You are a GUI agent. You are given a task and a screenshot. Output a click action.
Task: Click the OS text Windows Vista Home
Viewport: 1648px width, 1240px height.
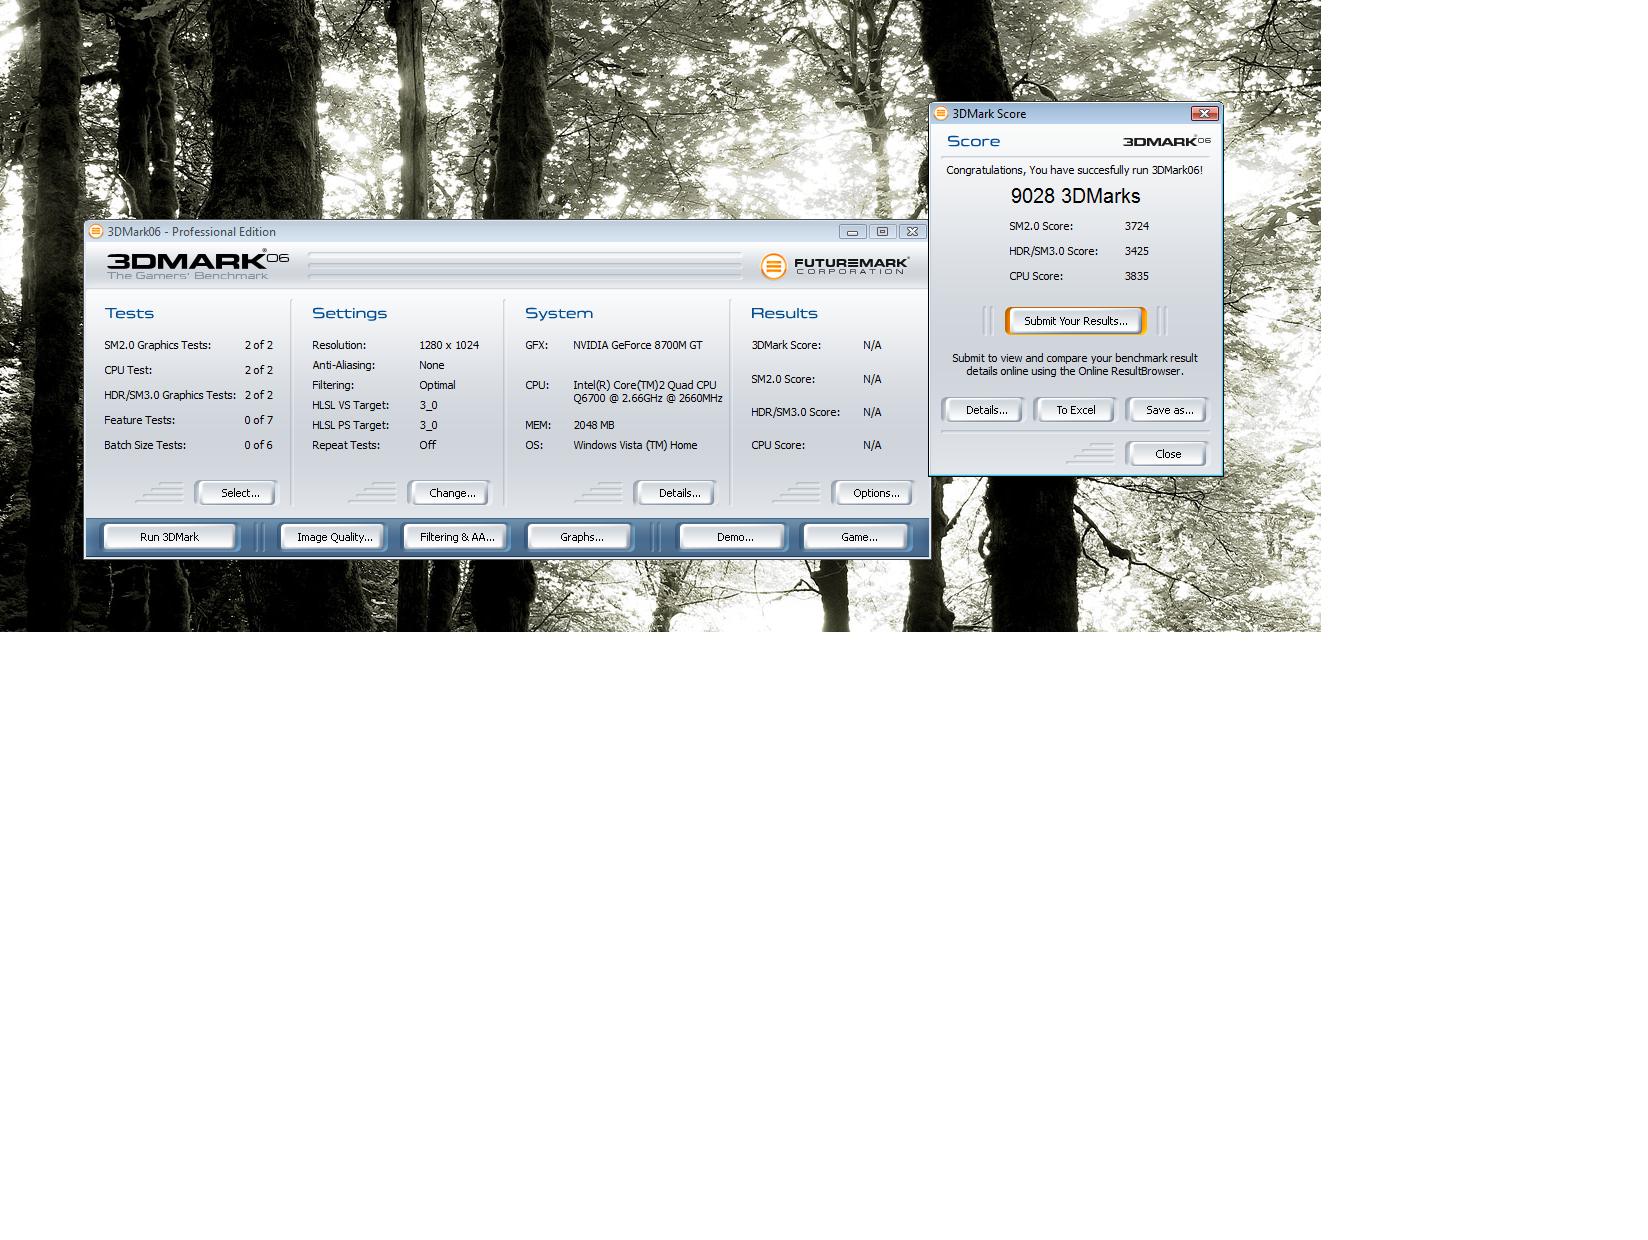coord(635,445)
